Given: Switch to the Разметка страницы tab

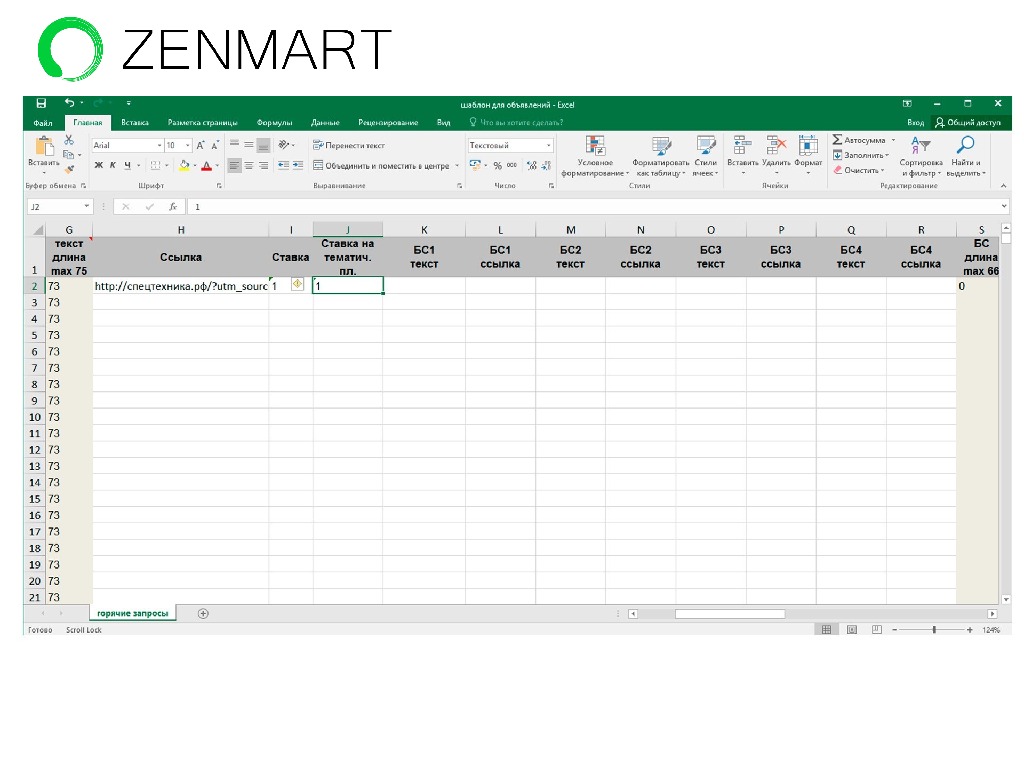Looking at the screenshot, I should click(202, 123).
